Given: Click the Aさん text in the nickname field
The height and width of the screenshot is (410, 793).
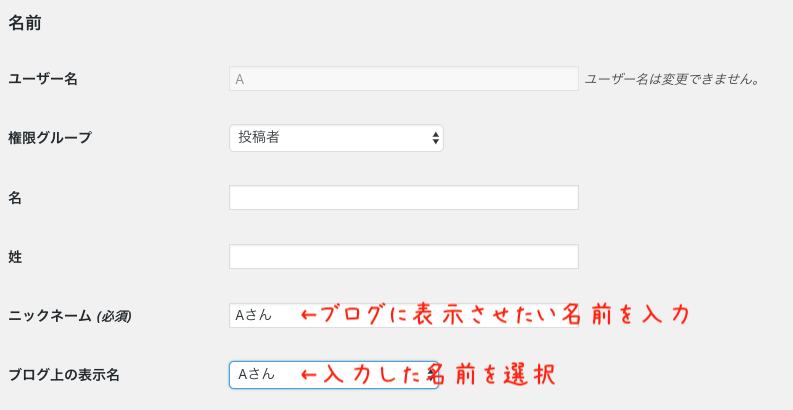Looking at the screenshot, I should click(253, 315).
